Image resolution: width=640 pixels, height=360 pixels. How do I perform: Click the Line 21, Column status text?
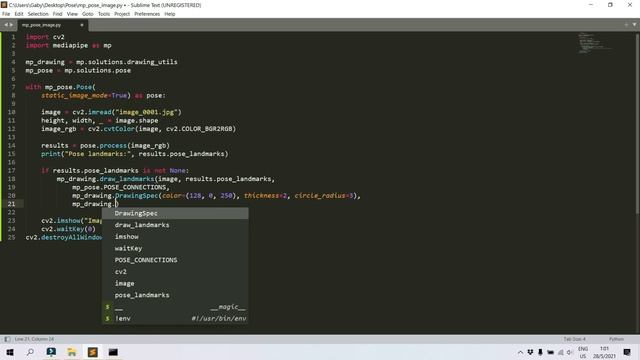point(34,339)
